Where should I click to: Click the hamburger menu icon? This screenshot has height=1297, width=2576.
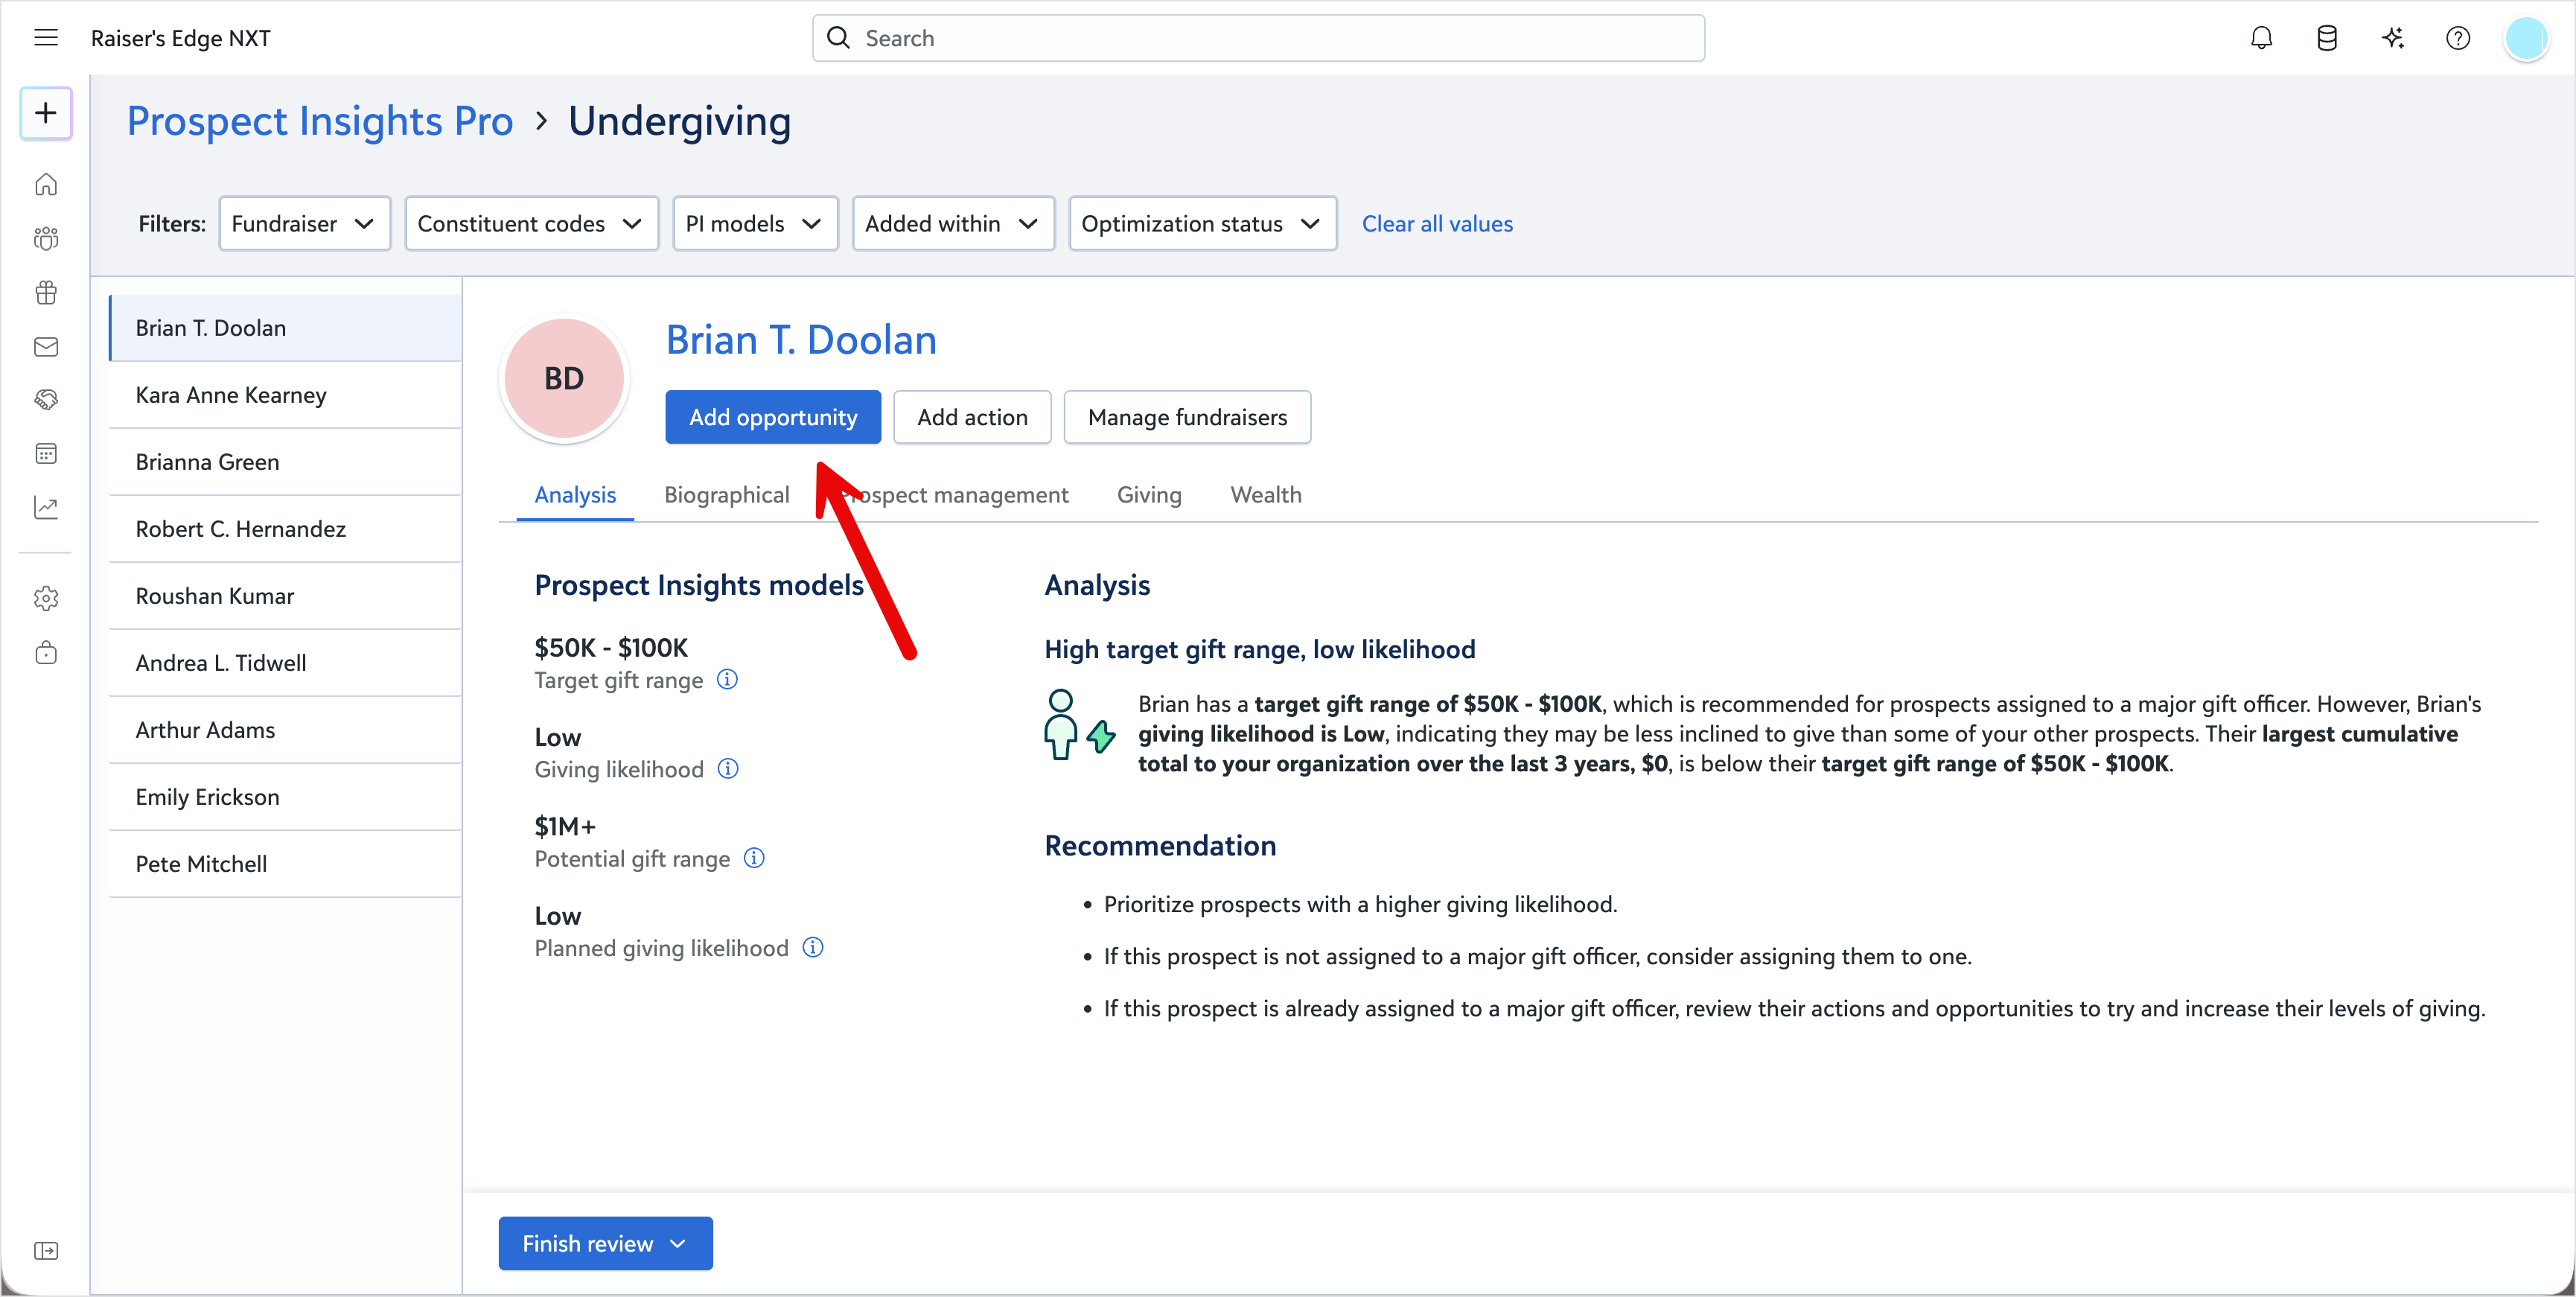[x=46, y=38]
